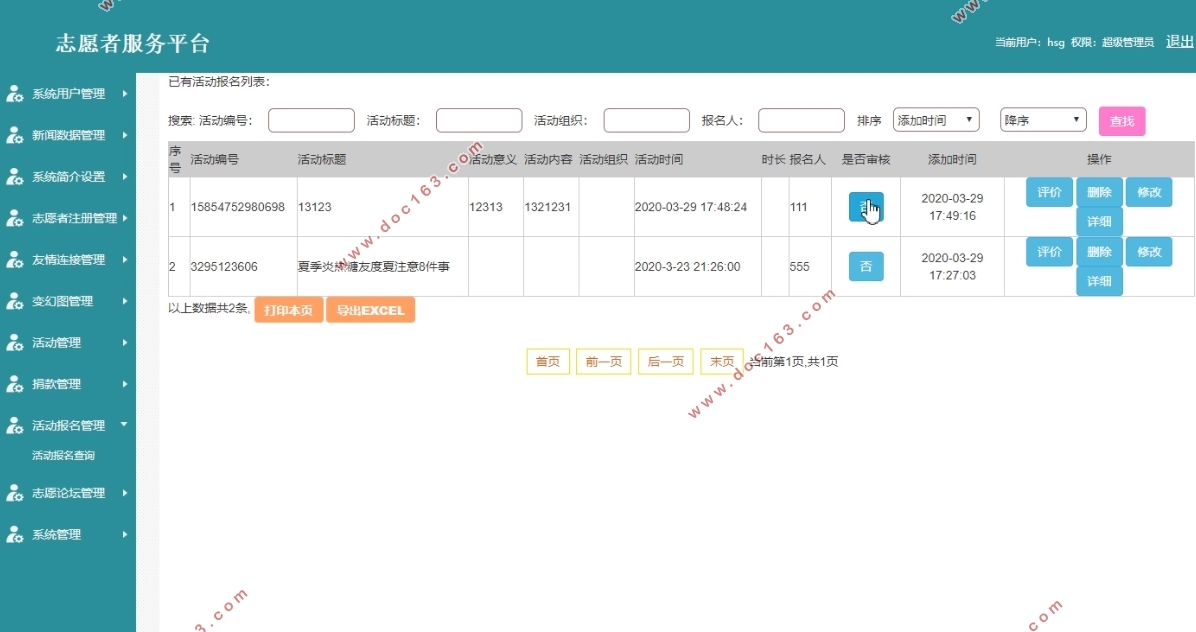Expand the 系统用户管理 arrow
1196x632 pixels.
click(x=124, y=94)
